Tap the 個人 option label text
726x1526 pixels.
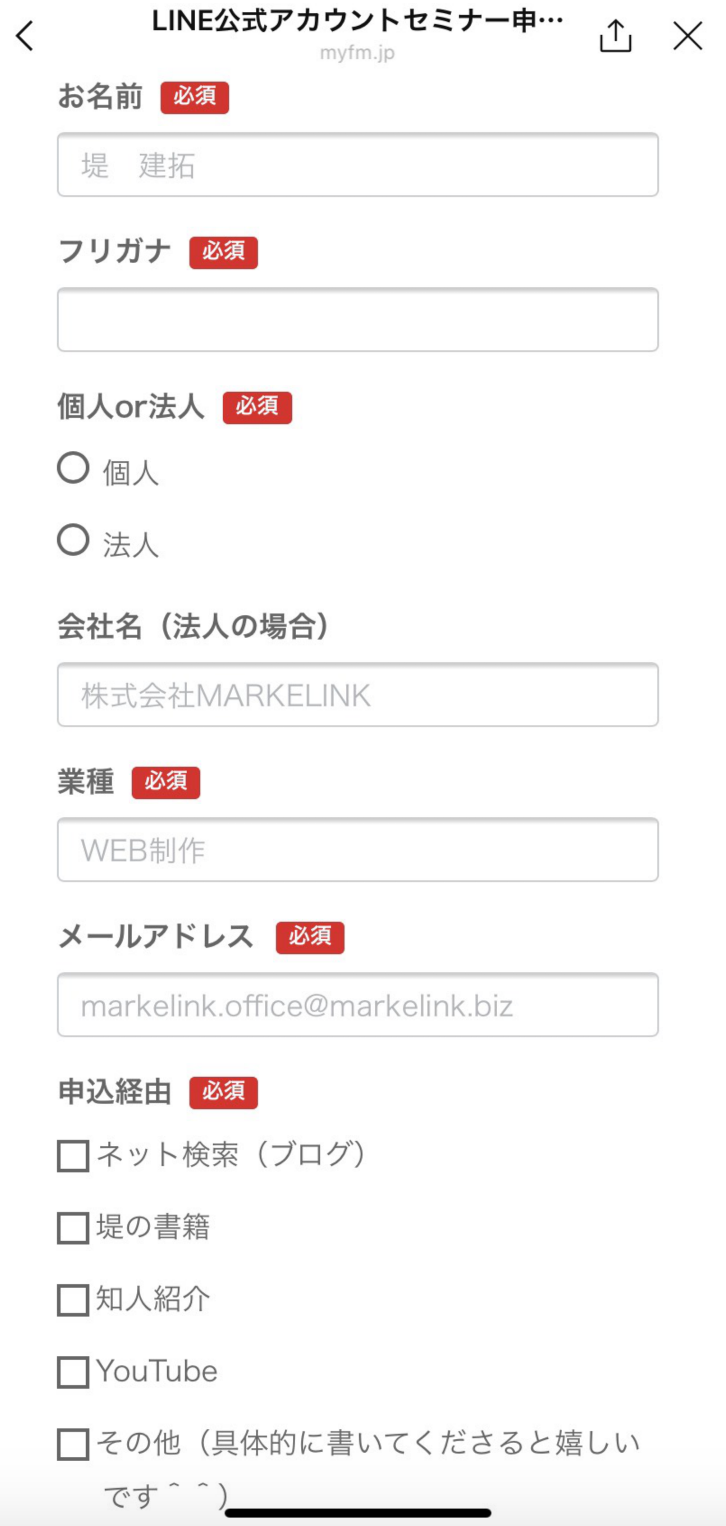tap(131, 473)
